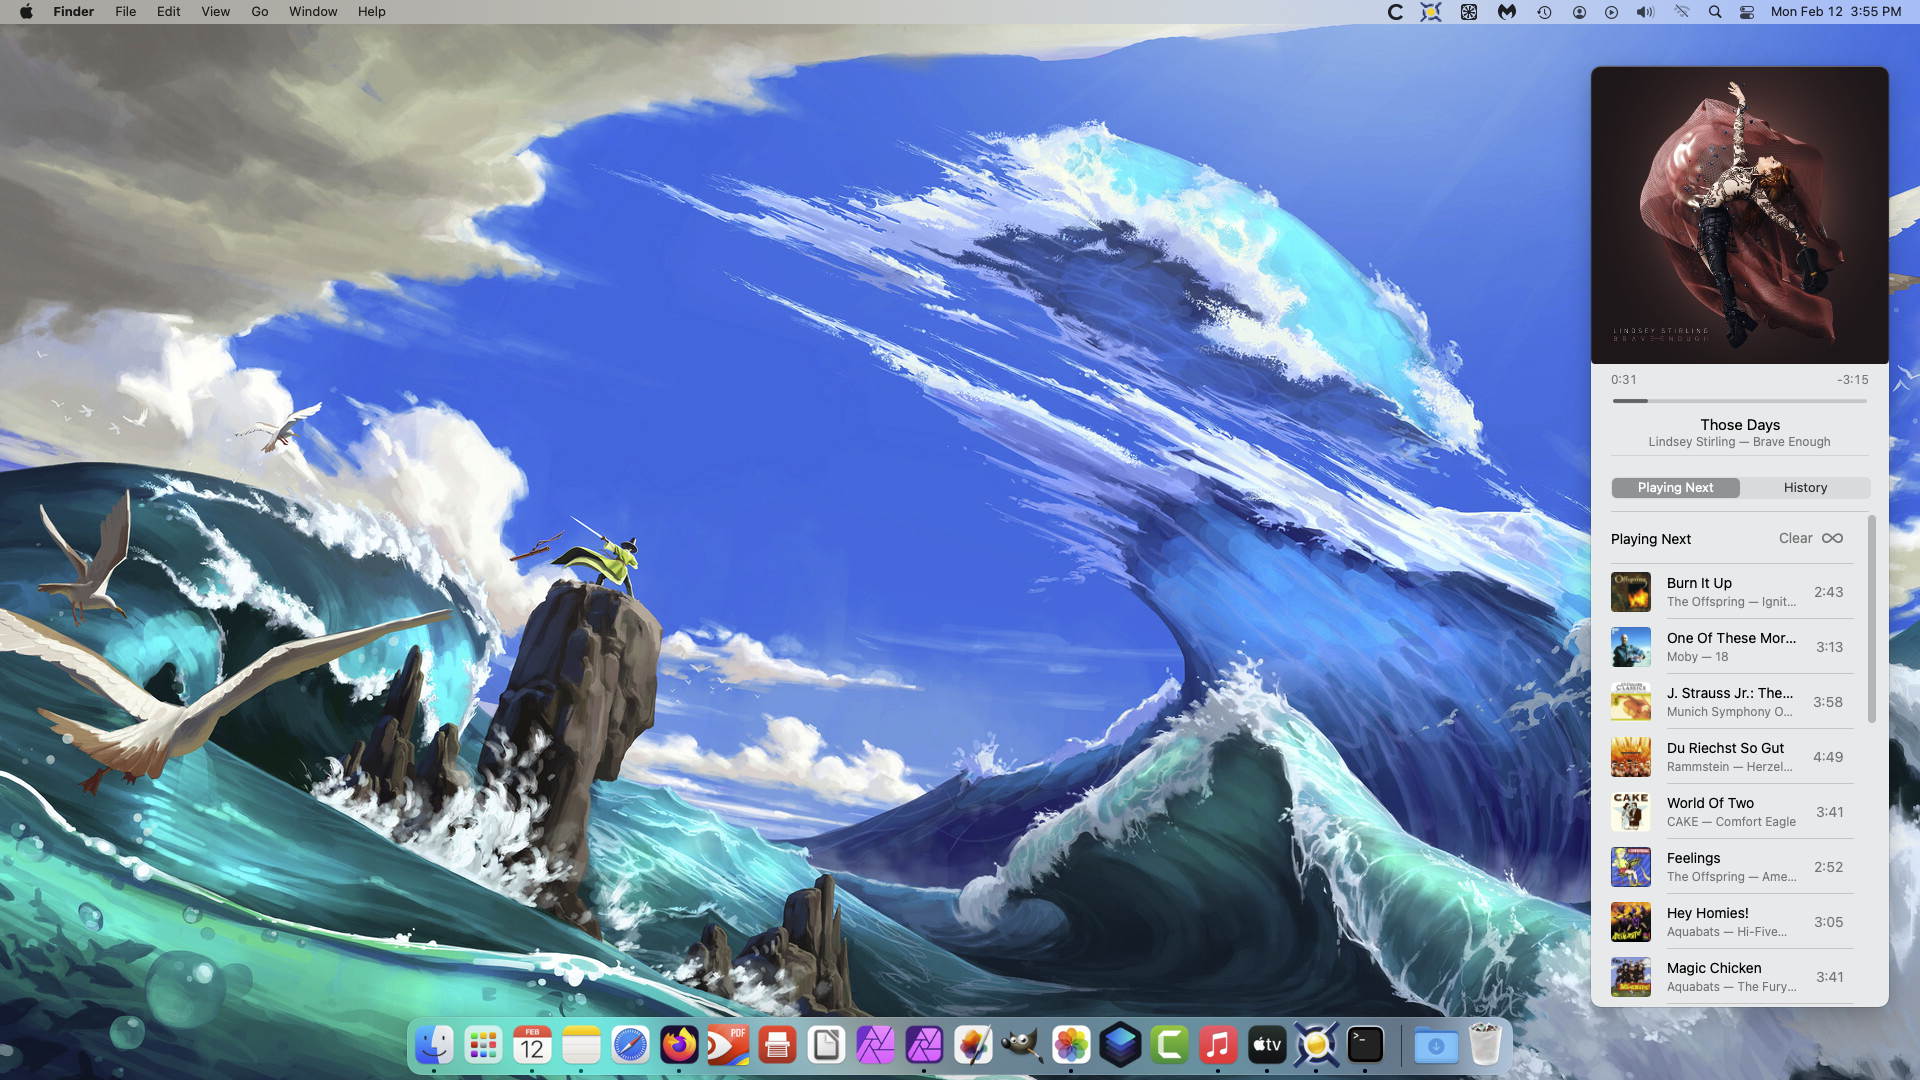Open Control Center in the menu bar

click(1747, 12)
